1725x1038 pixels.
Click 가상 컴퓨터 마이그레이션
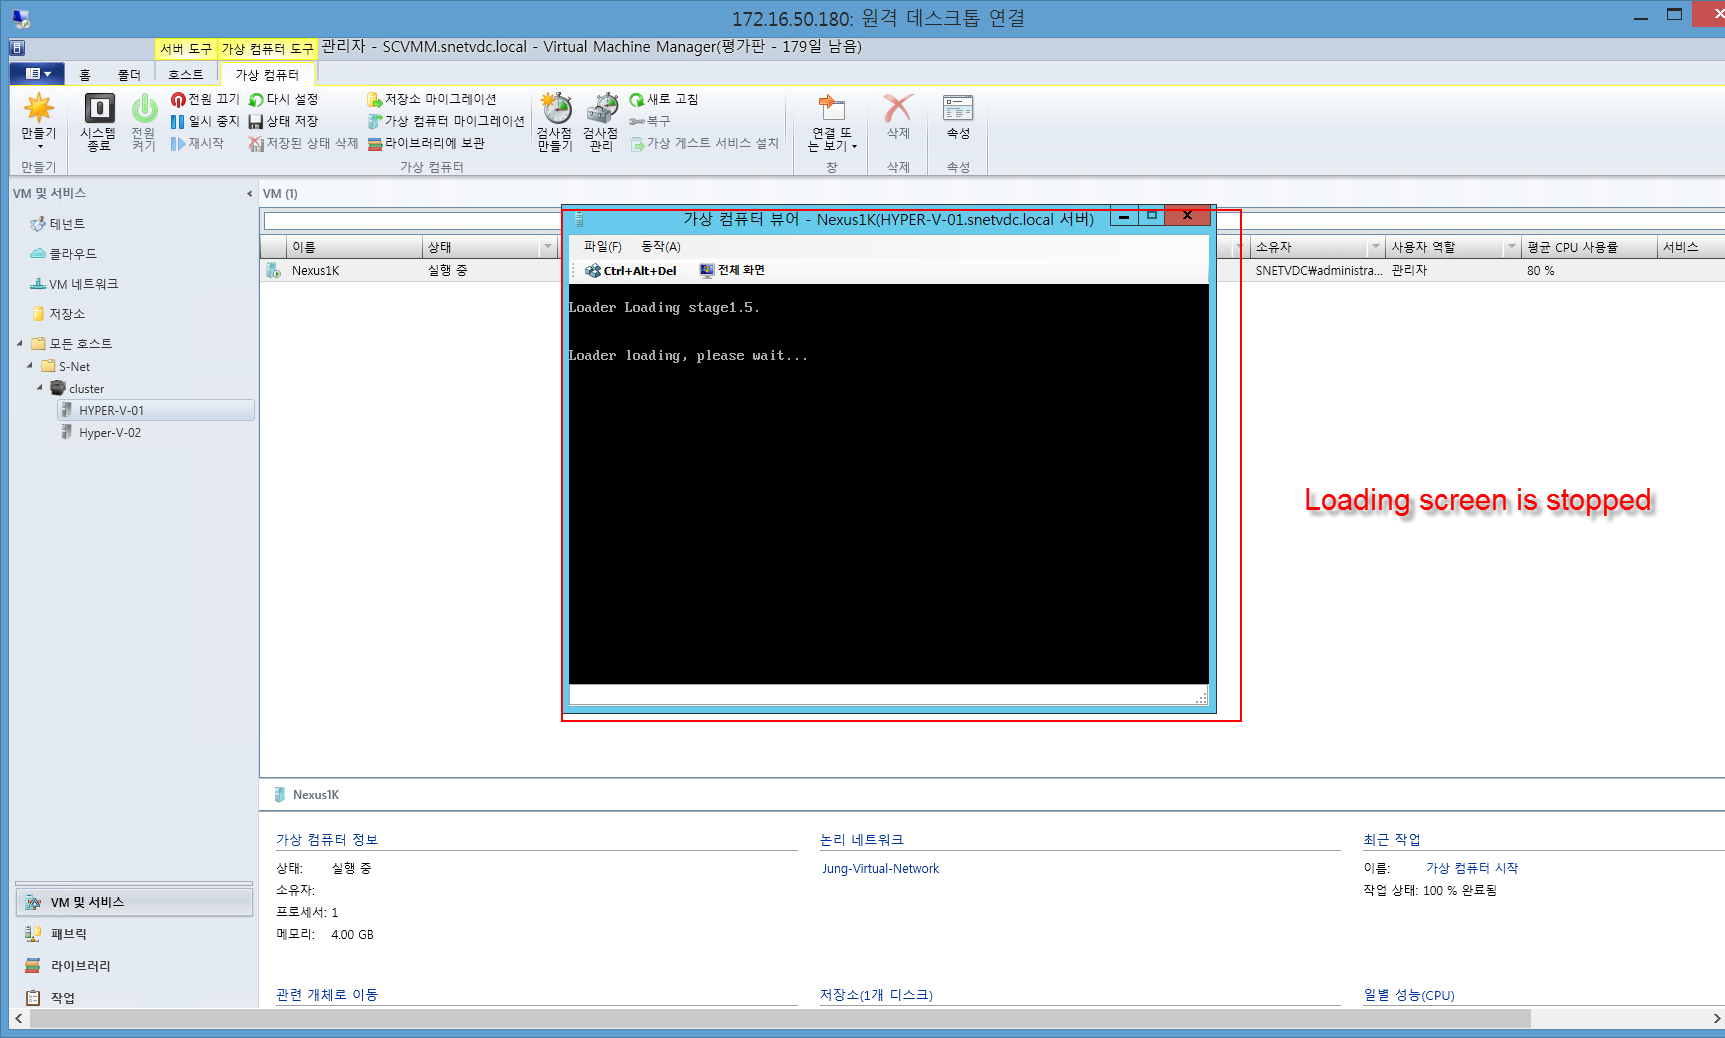tap(446, 121)
